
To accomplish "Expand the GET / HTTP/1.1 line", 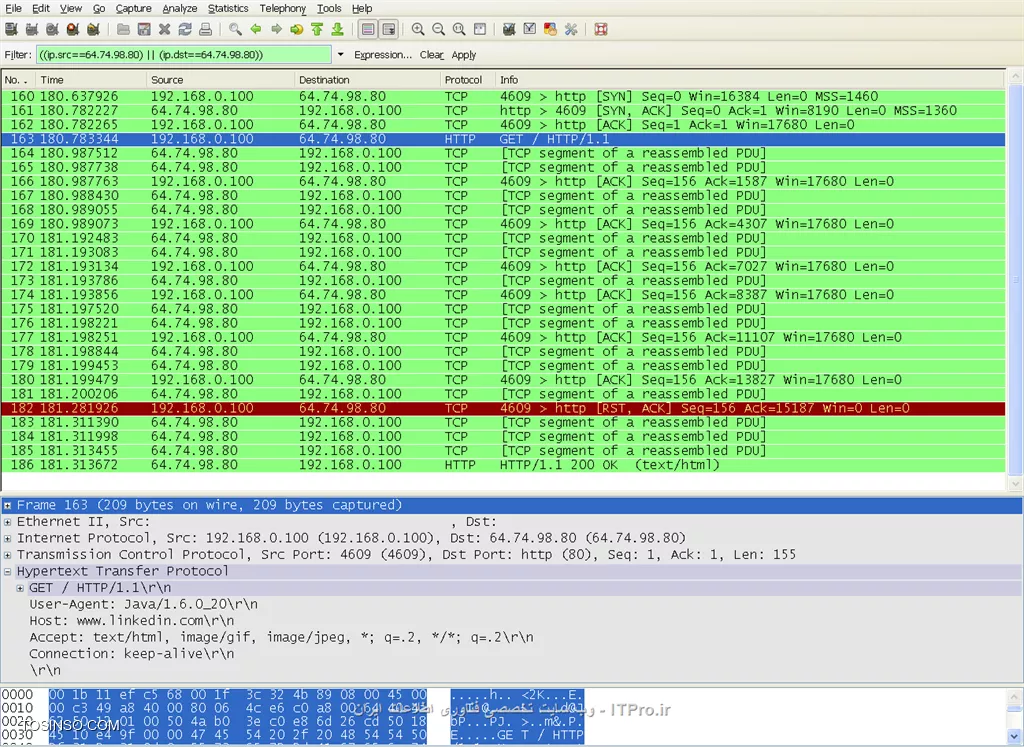I will (x=20, y=588).
